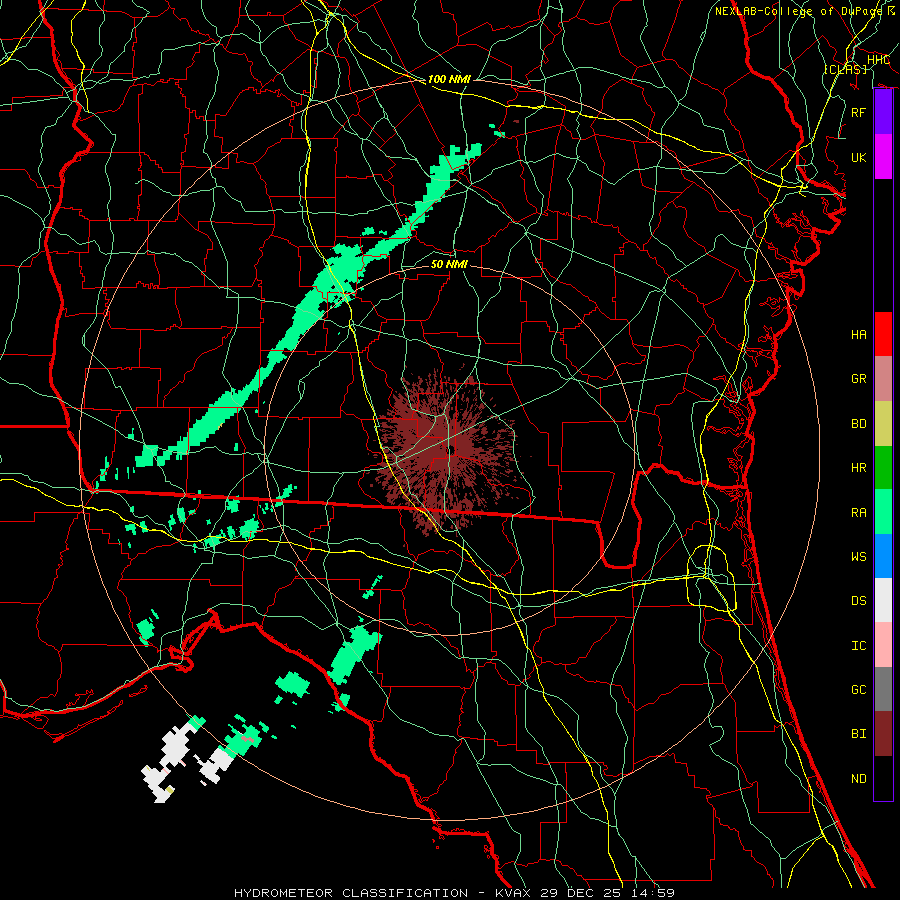This screenshot has height=900, width=900.
Task: Click the HR legend label
Action: pyautogui.click(x=858, y=467)
